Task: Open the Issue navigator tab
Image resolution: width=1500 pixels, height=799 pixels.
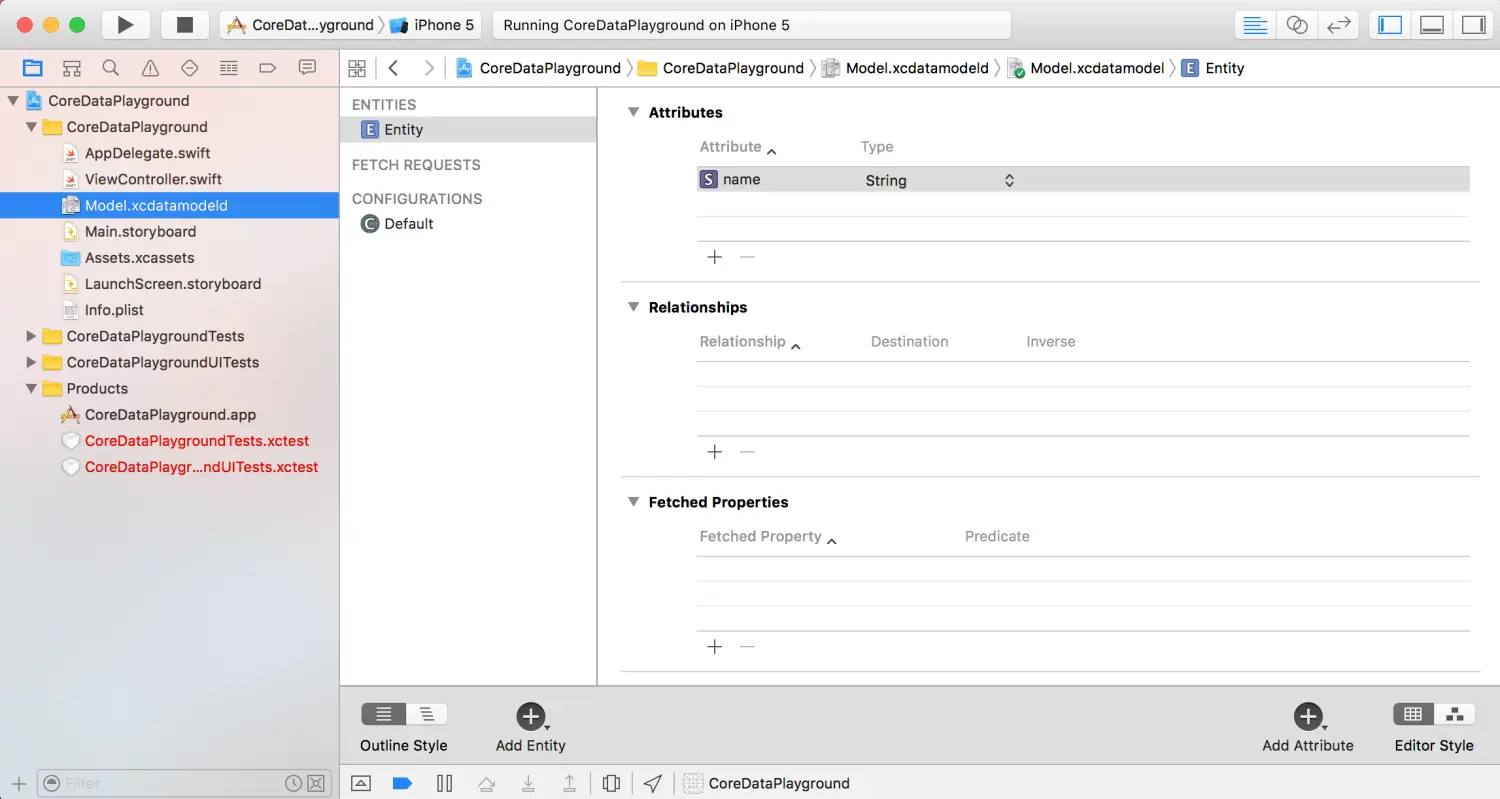Action: tap(150, 68)
